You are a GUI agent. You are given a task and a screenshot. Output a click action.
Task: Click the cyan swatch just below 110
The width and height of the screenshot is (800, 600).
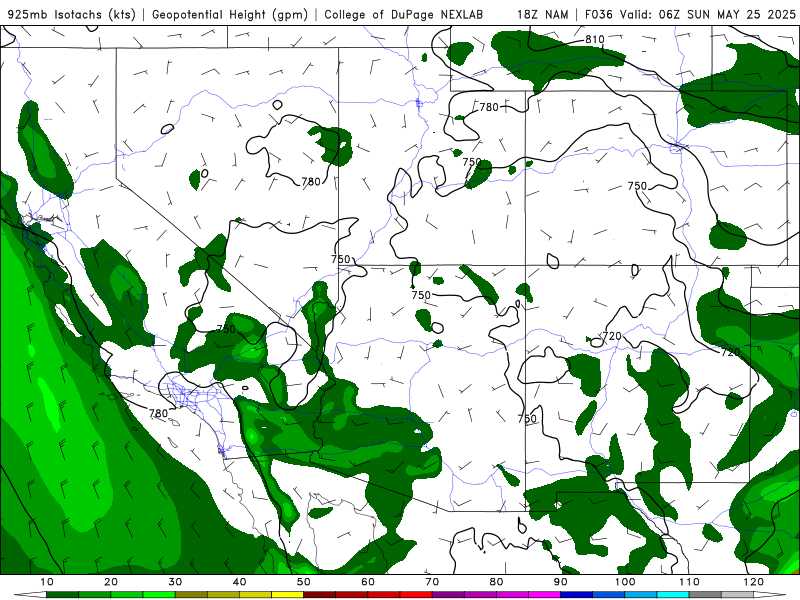[673, 595]
